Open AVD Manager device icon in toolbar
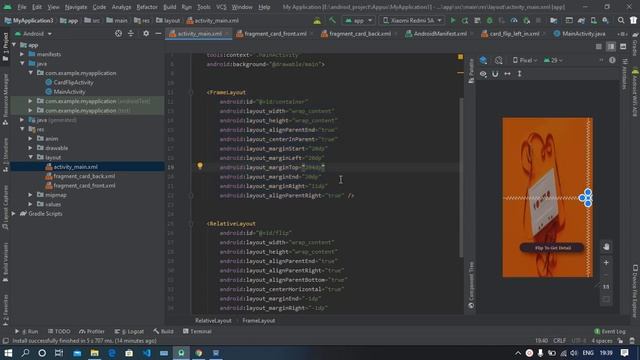 (x=593, y=20)
